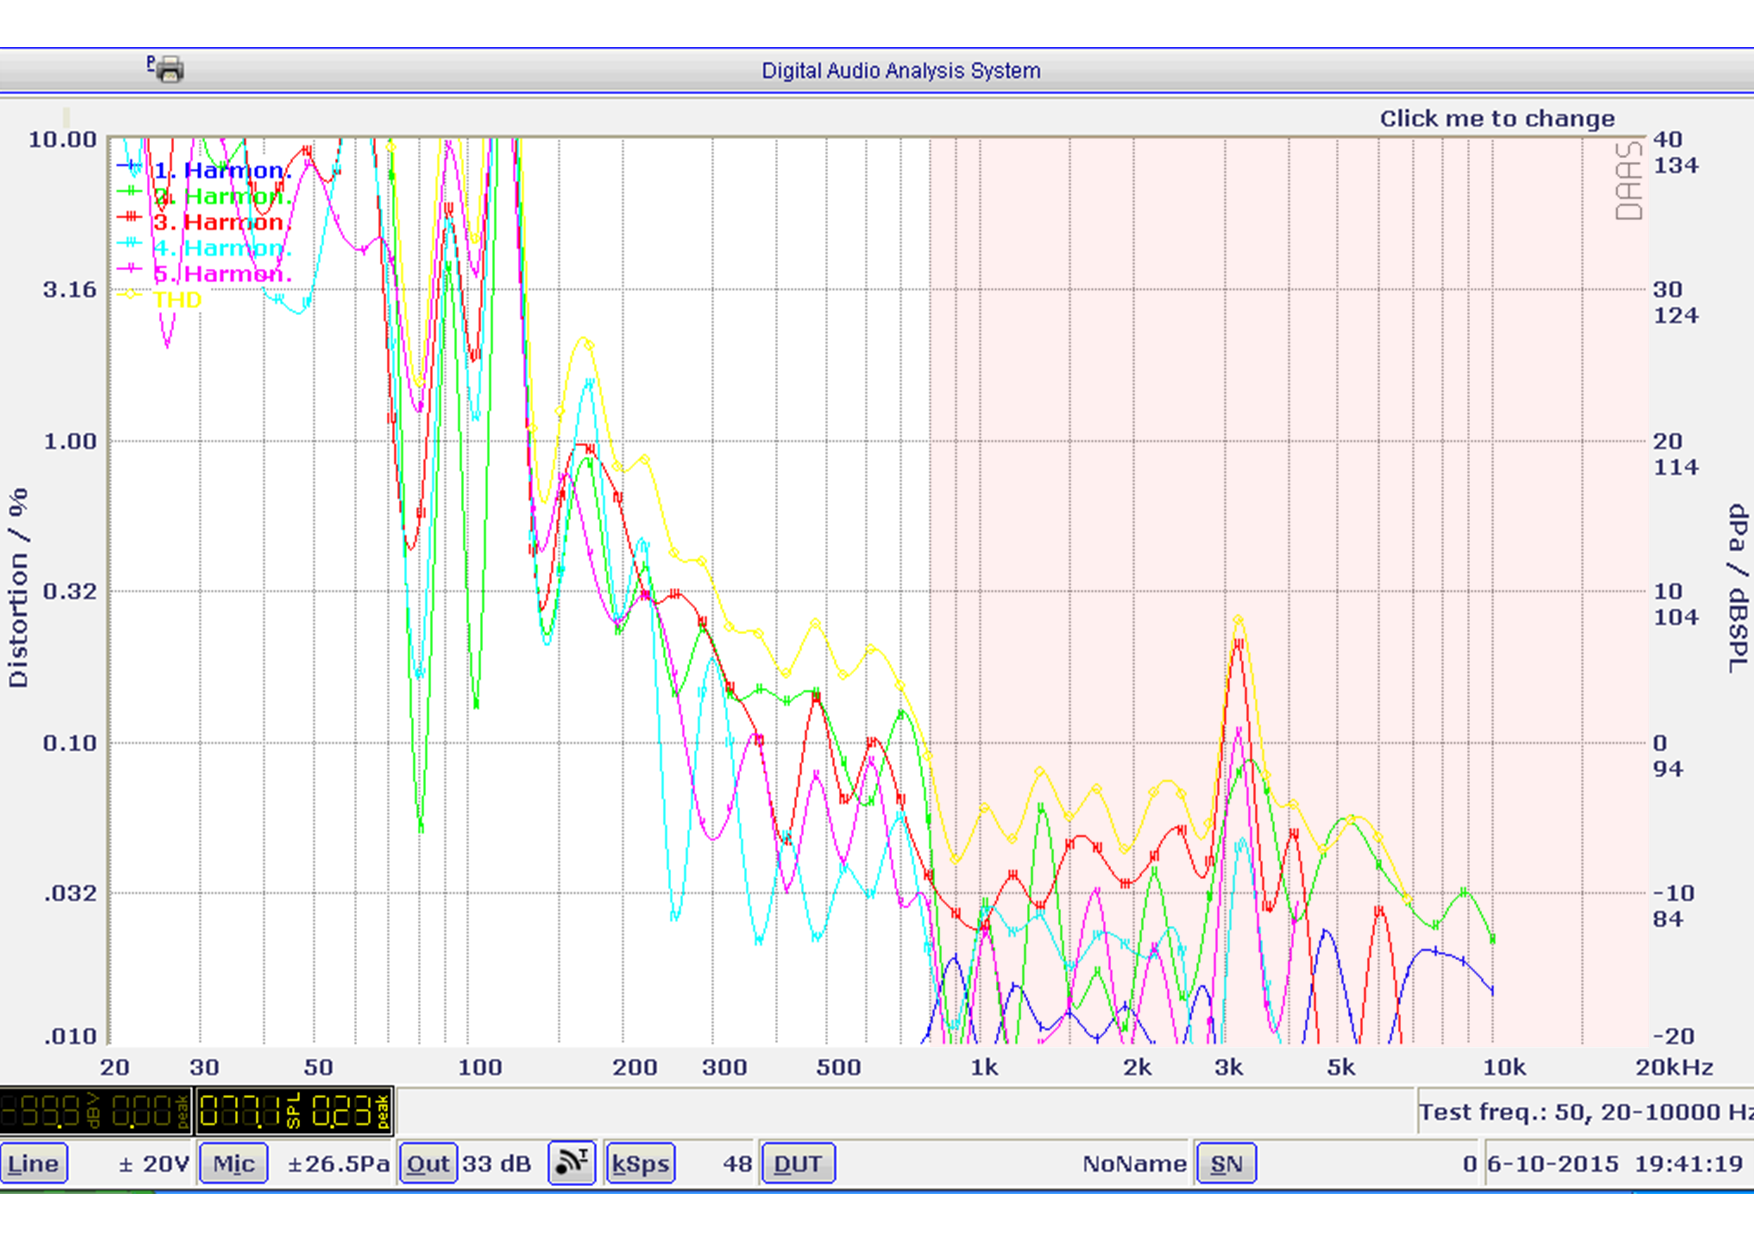Click the Test freq. status field
The image size is (1754, 1240).
click(x=1584, y=1112)
